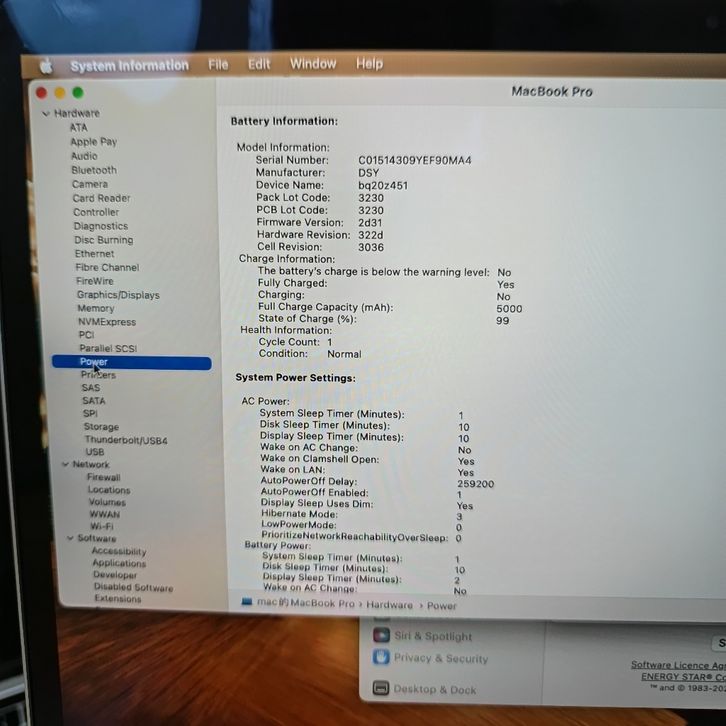
Task: Click the green zoom window button
Action: (x=78, y=93)
